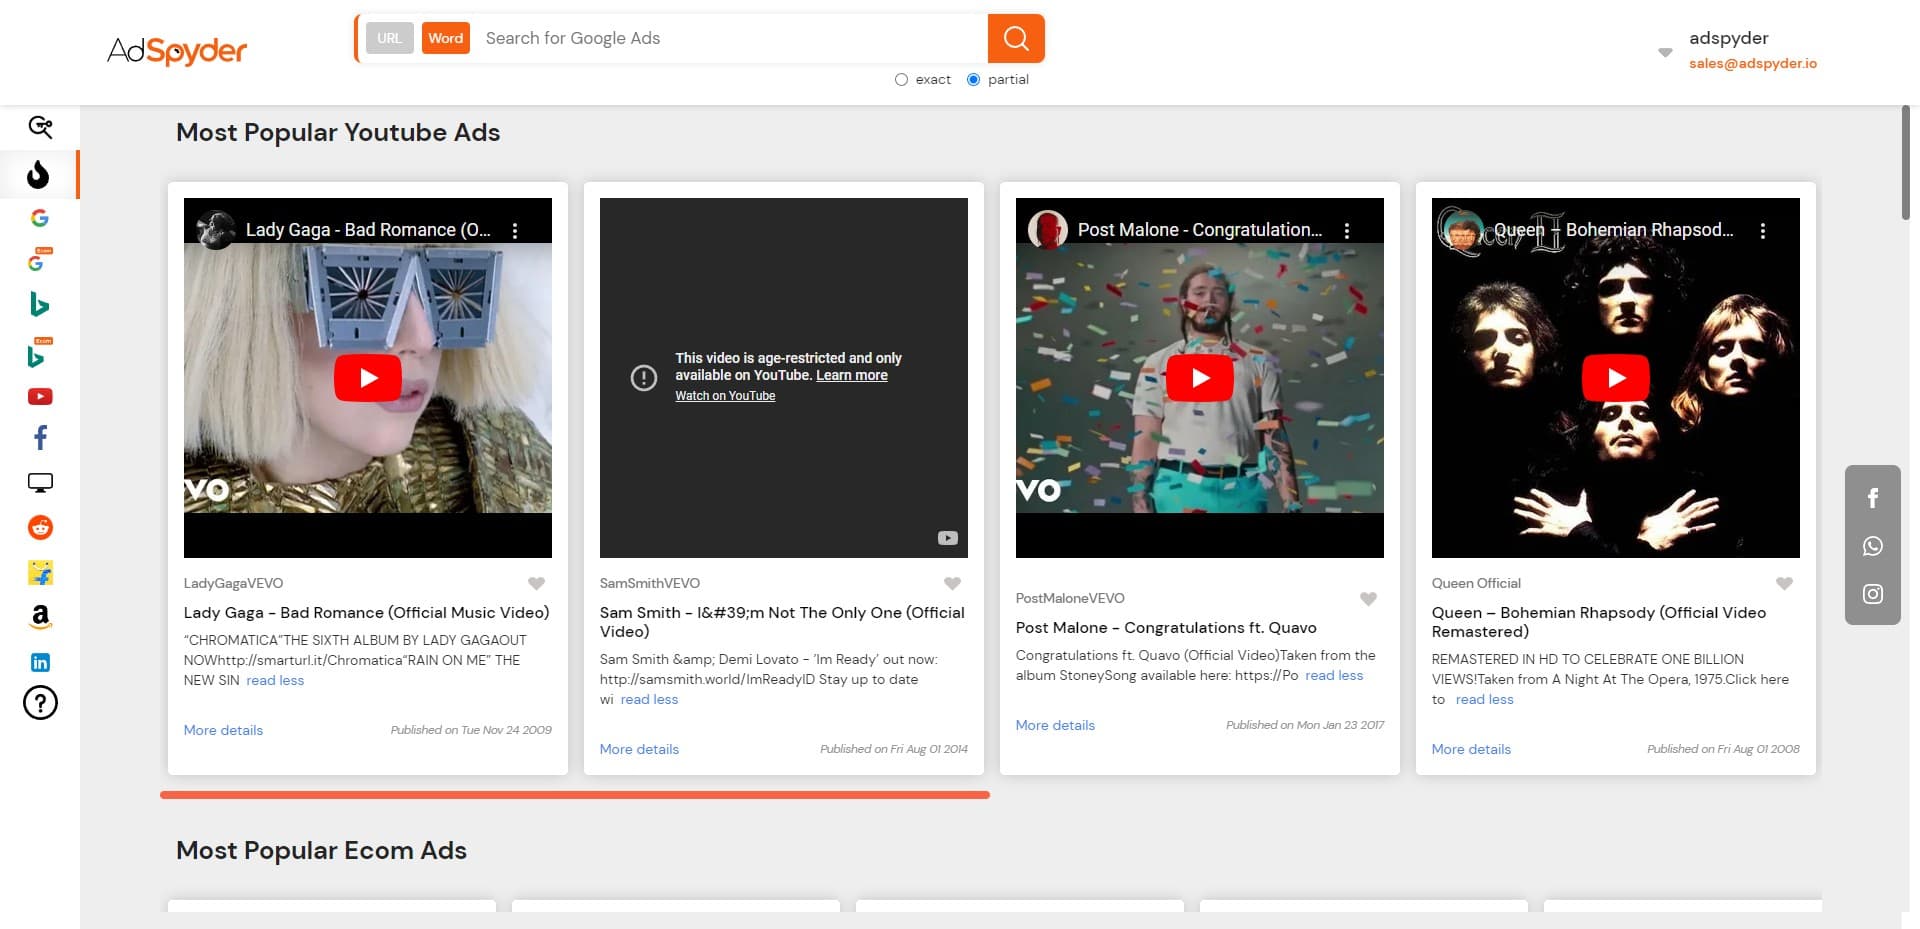
Task: Switch search mode to URL
Action: [389, 39]
